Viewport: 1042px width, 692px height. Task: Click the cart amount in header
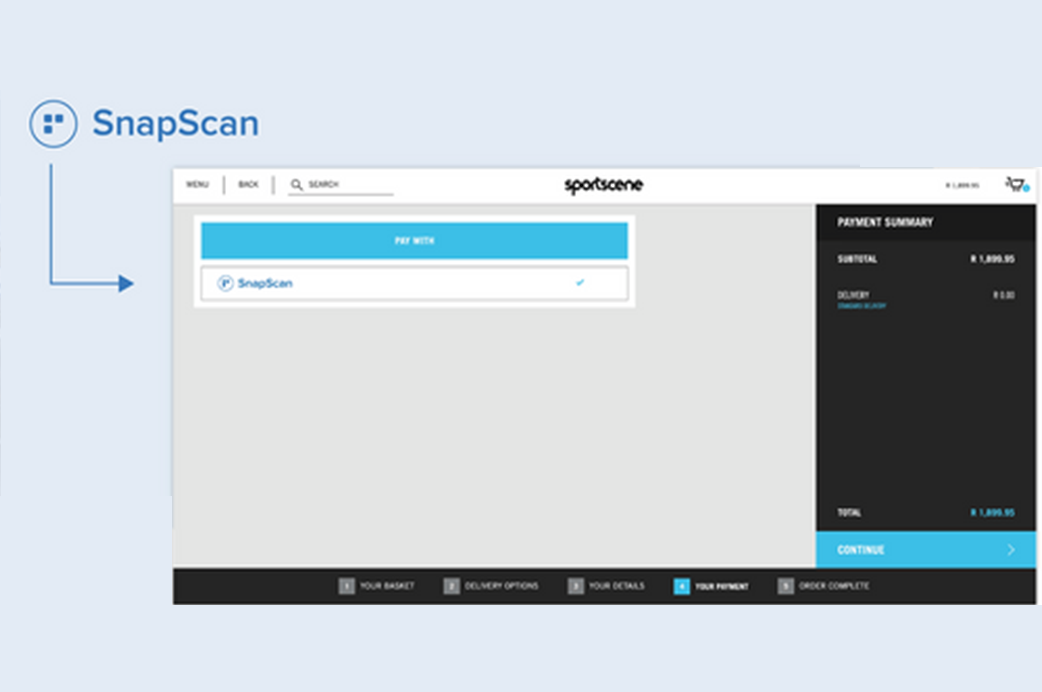(962, 185)
